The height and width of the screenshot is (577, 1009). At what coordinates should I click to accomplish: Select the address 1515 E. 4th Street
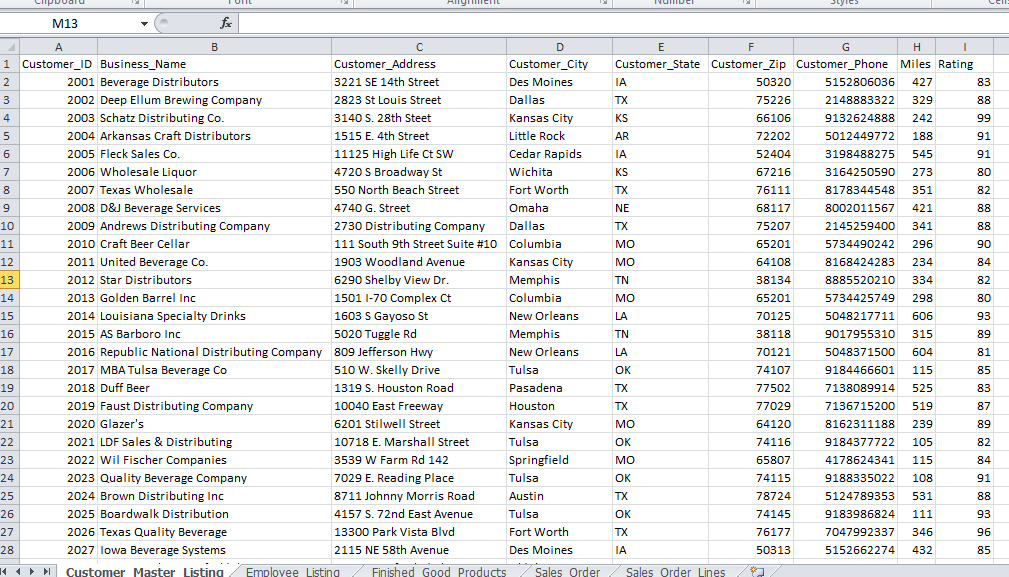click(x=419, y=136)
